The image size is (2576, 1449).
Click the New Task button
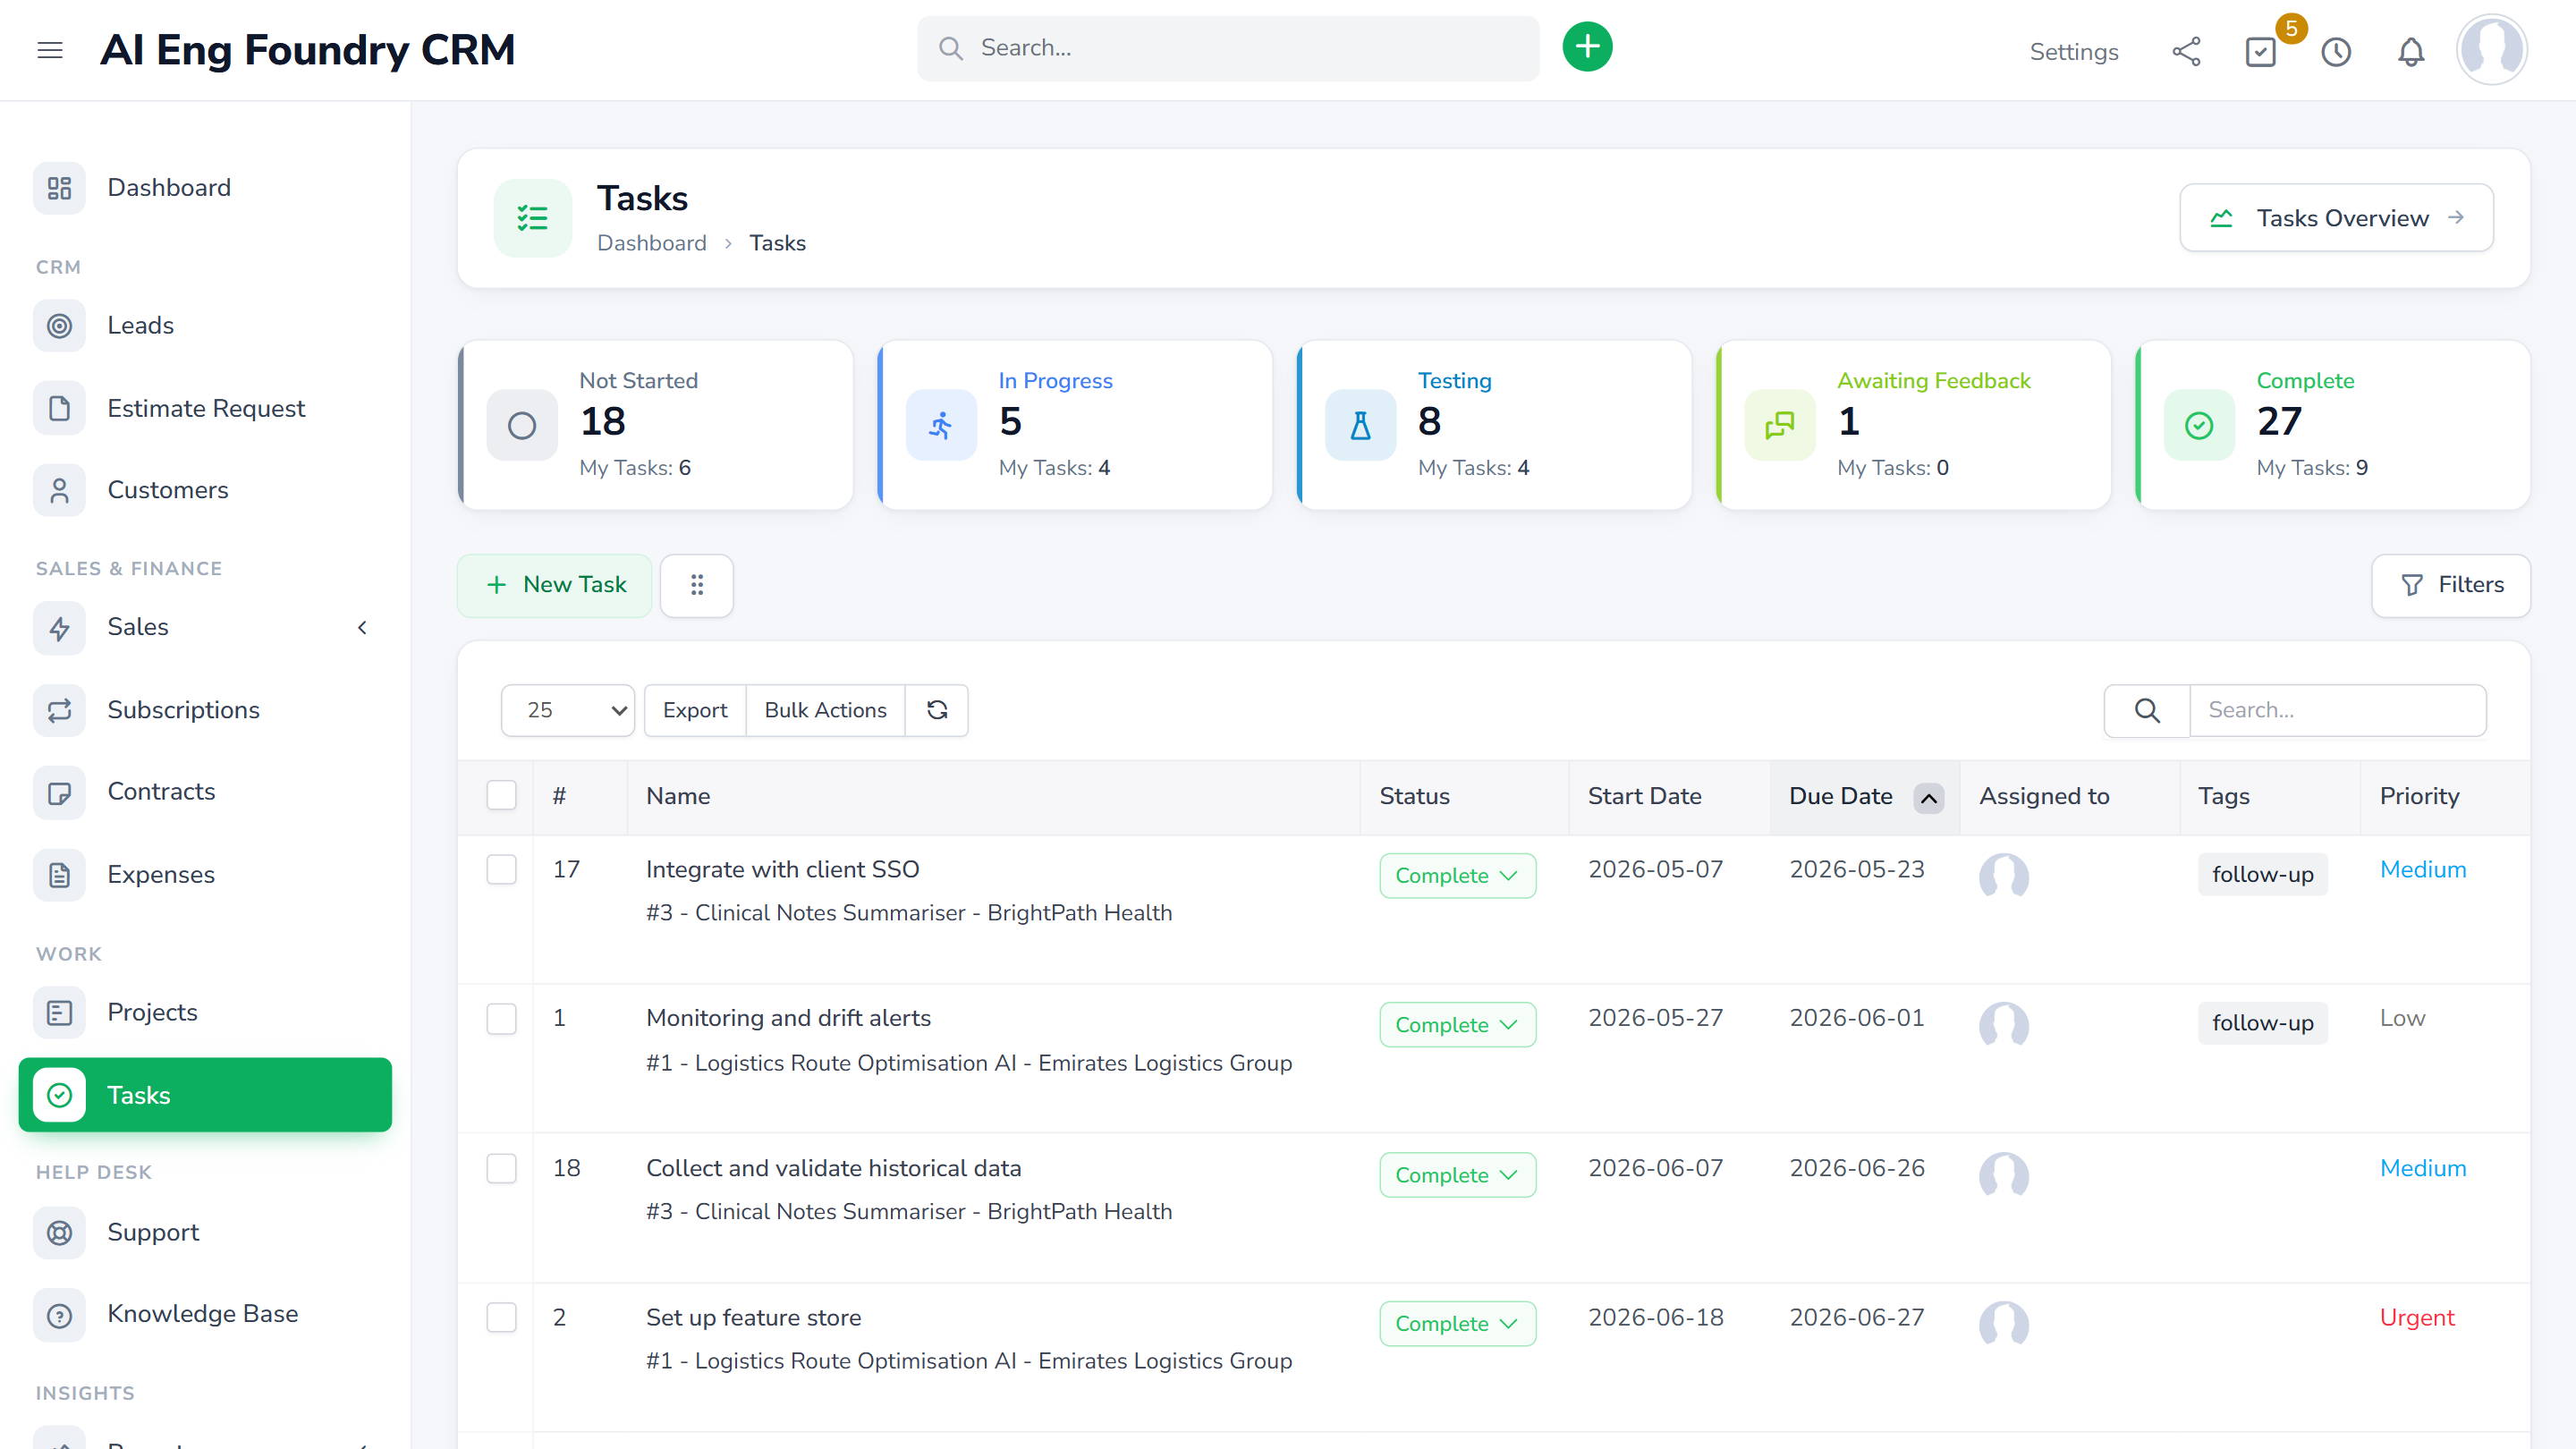click(555, 585)
